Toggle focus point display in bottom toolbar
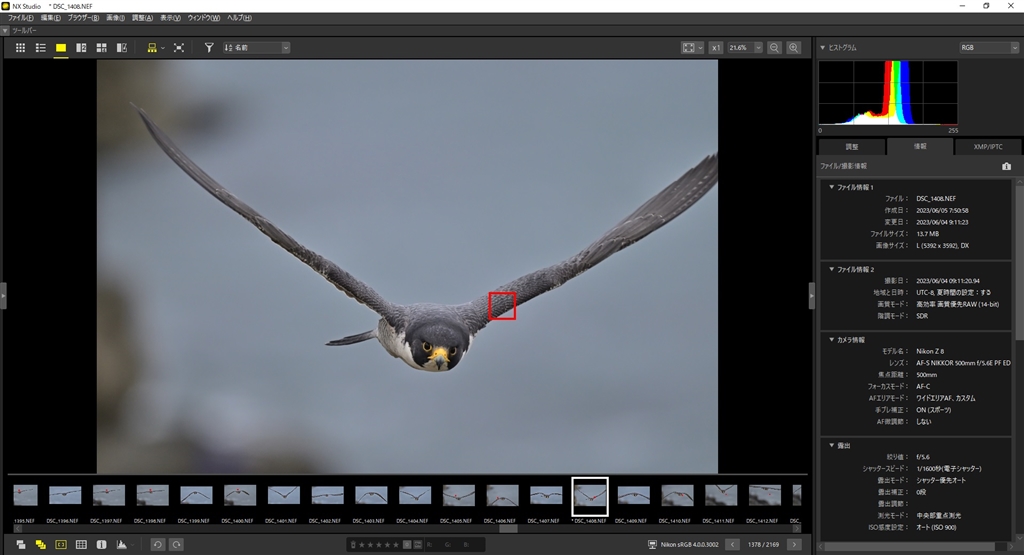 (60, 544)
